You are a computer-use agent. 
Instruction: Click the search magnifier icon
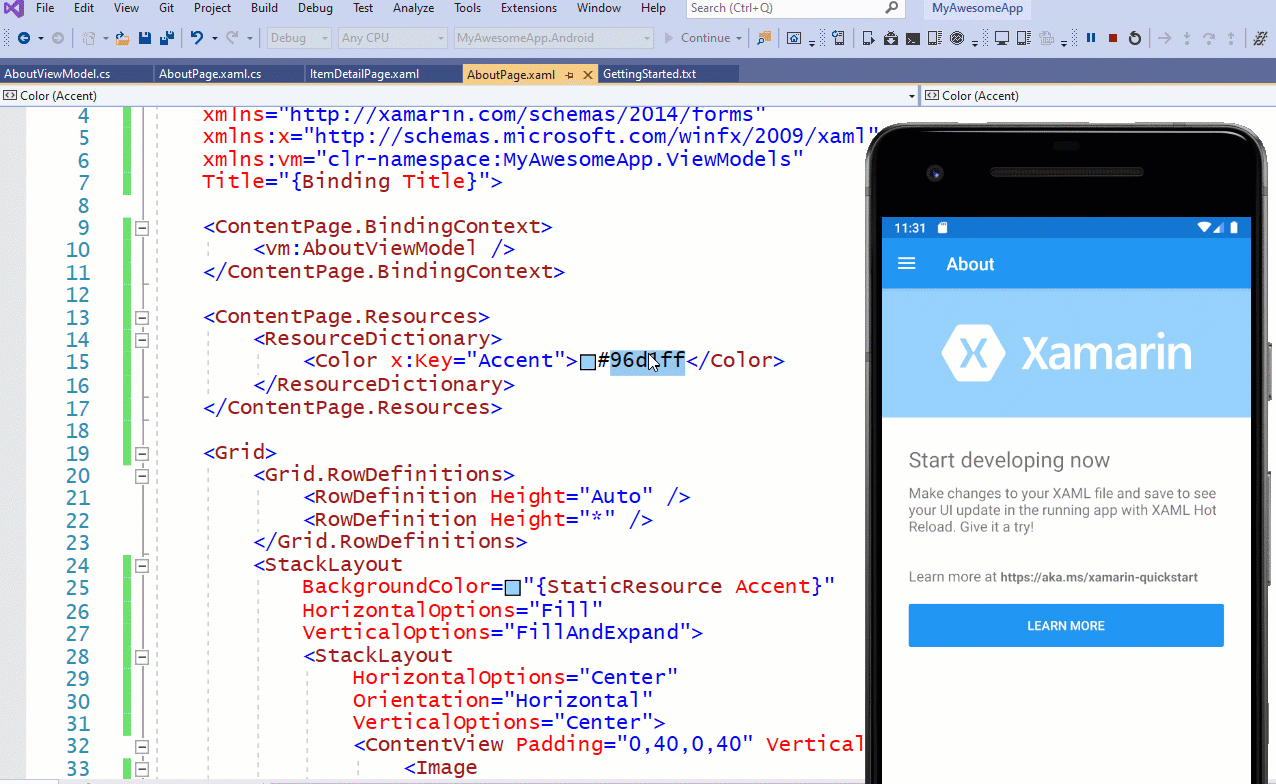[x=892, y=8]
